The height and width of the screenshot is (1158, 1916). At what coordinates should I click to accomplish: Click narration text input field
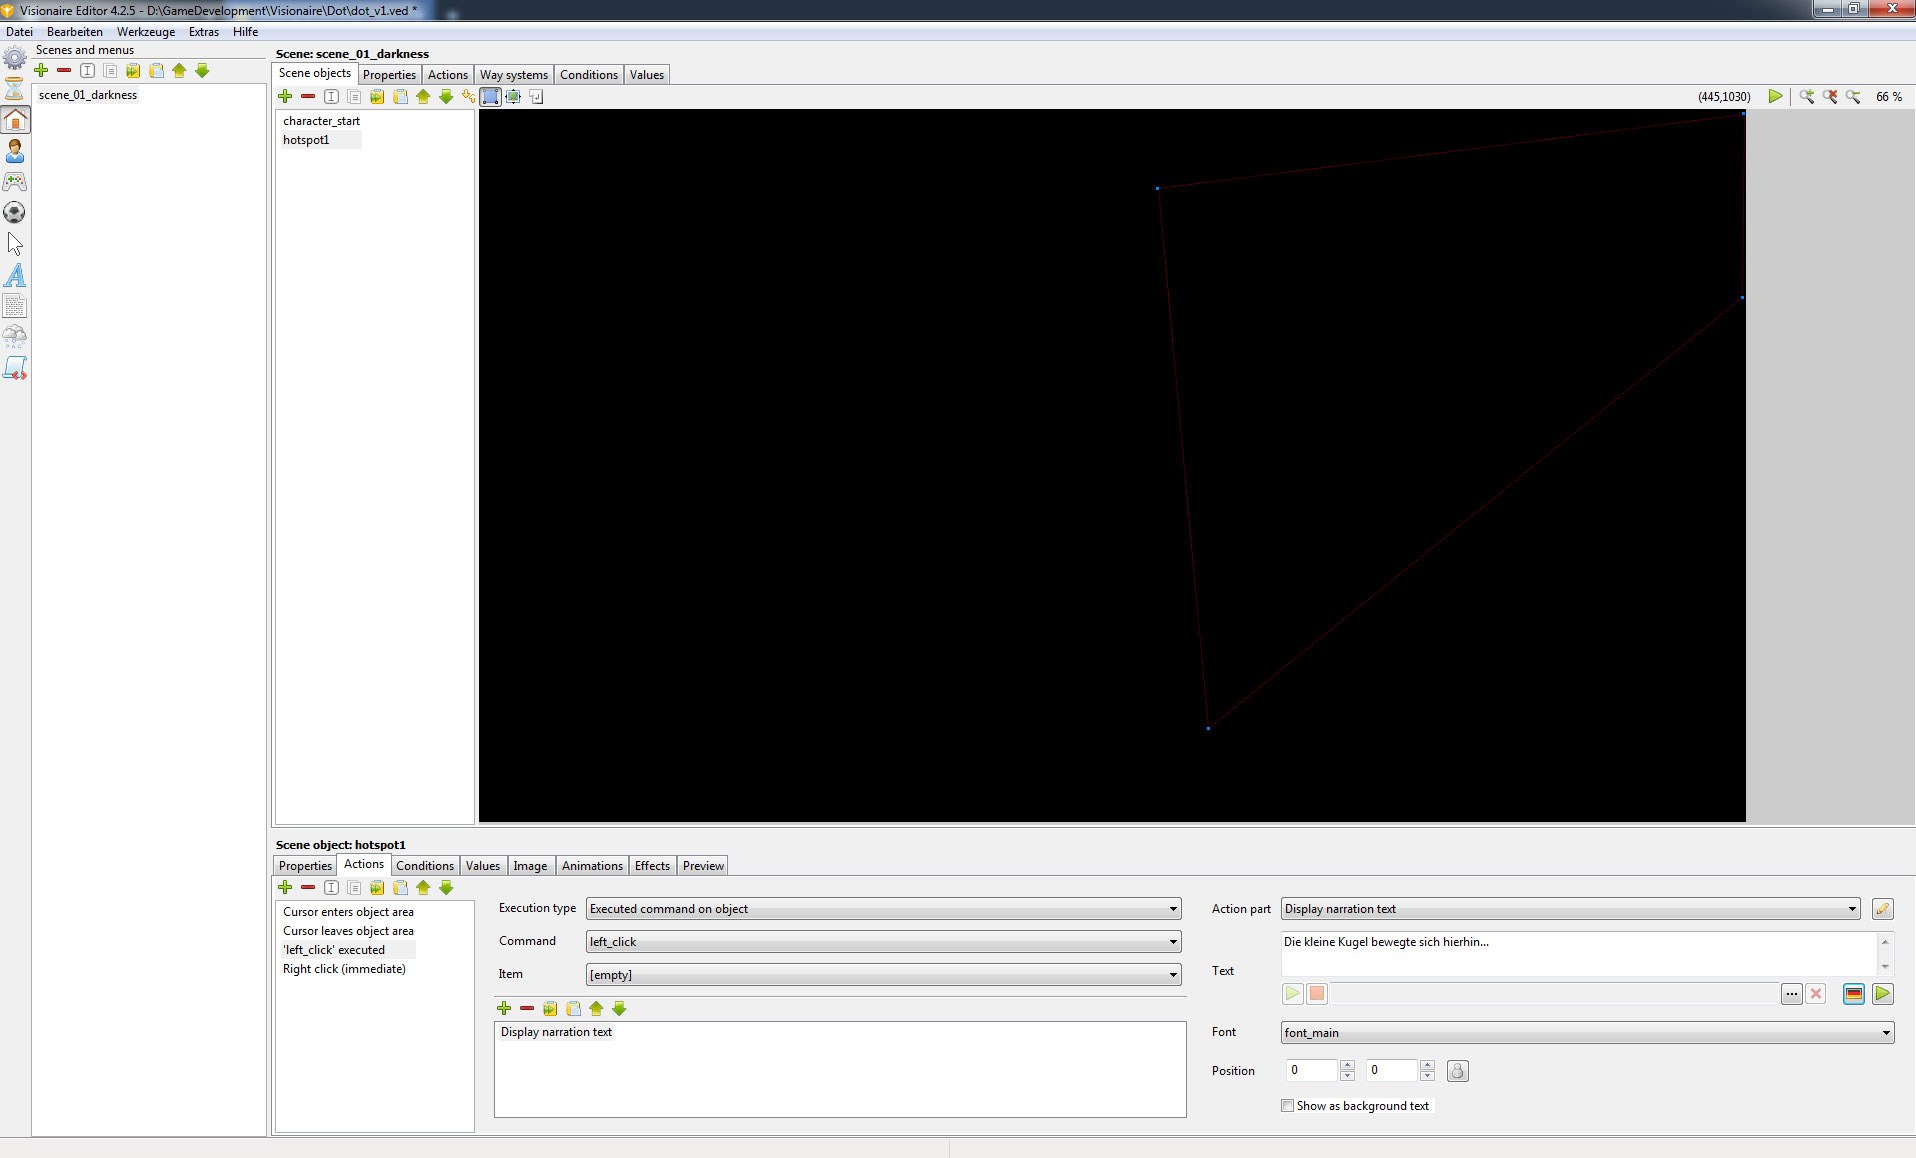click(1578, 954)
